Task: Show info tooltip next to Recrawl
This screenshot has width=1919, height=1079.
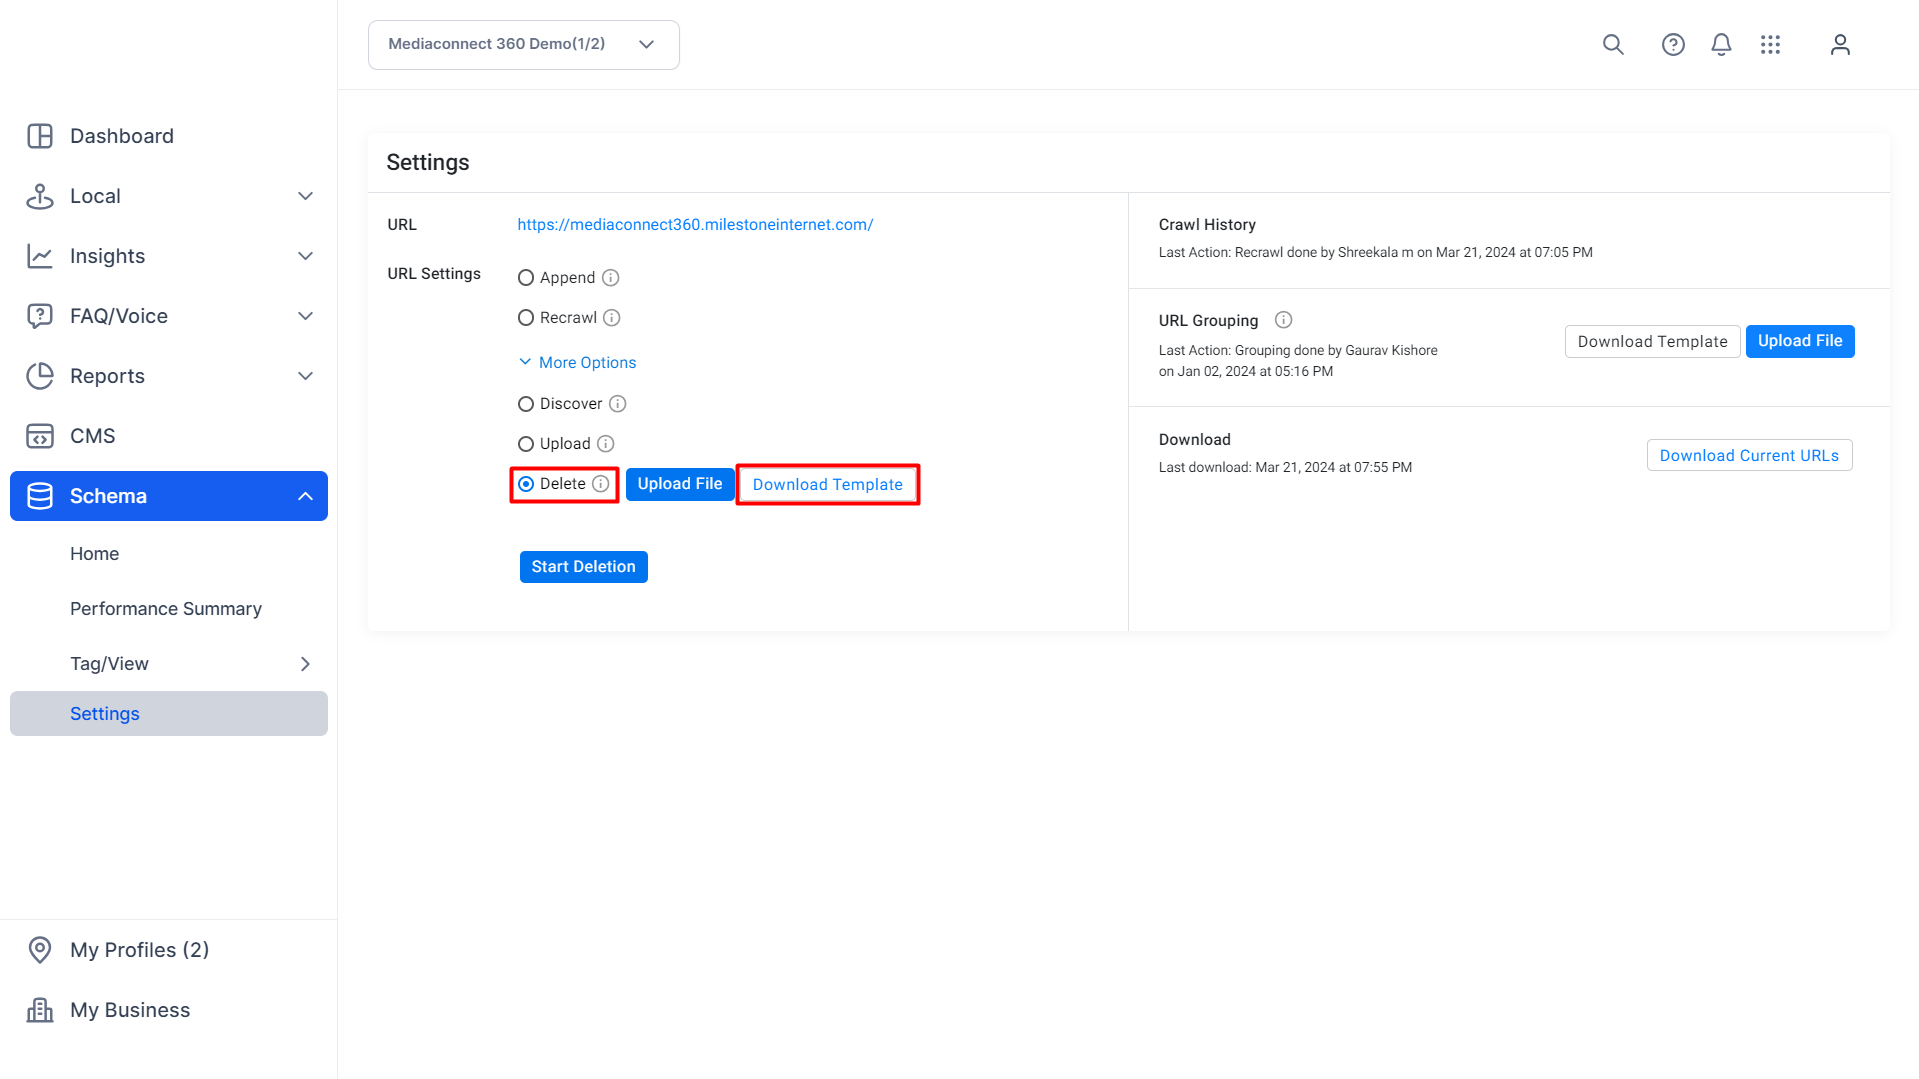Action: pos(612,318)
